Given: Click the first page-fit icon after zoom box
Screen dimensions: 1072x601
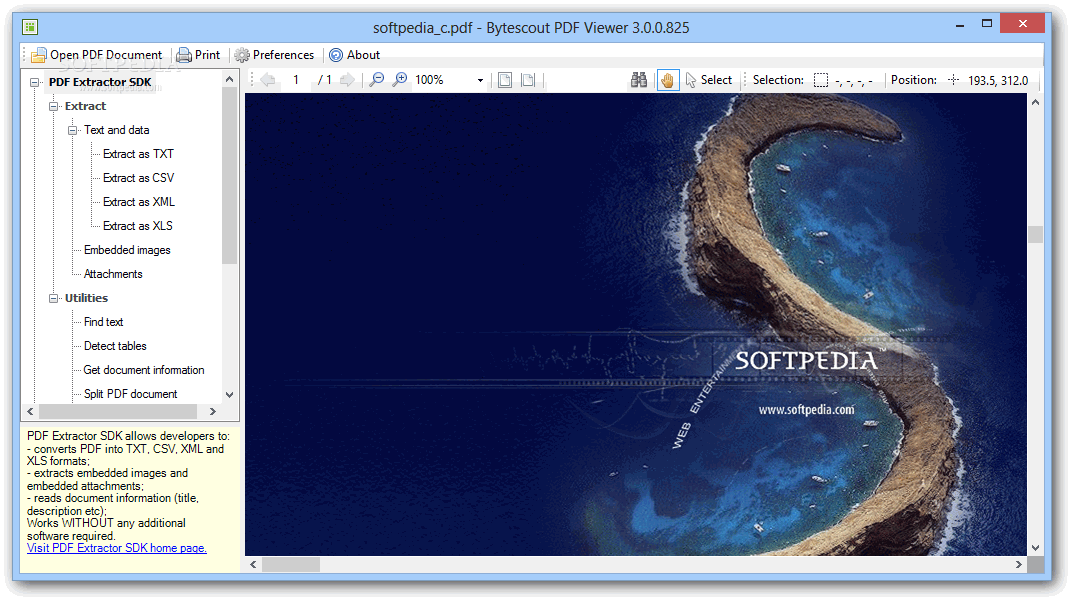Looking at the screenshot, I should pyautogui.click(x=505, y=80).
